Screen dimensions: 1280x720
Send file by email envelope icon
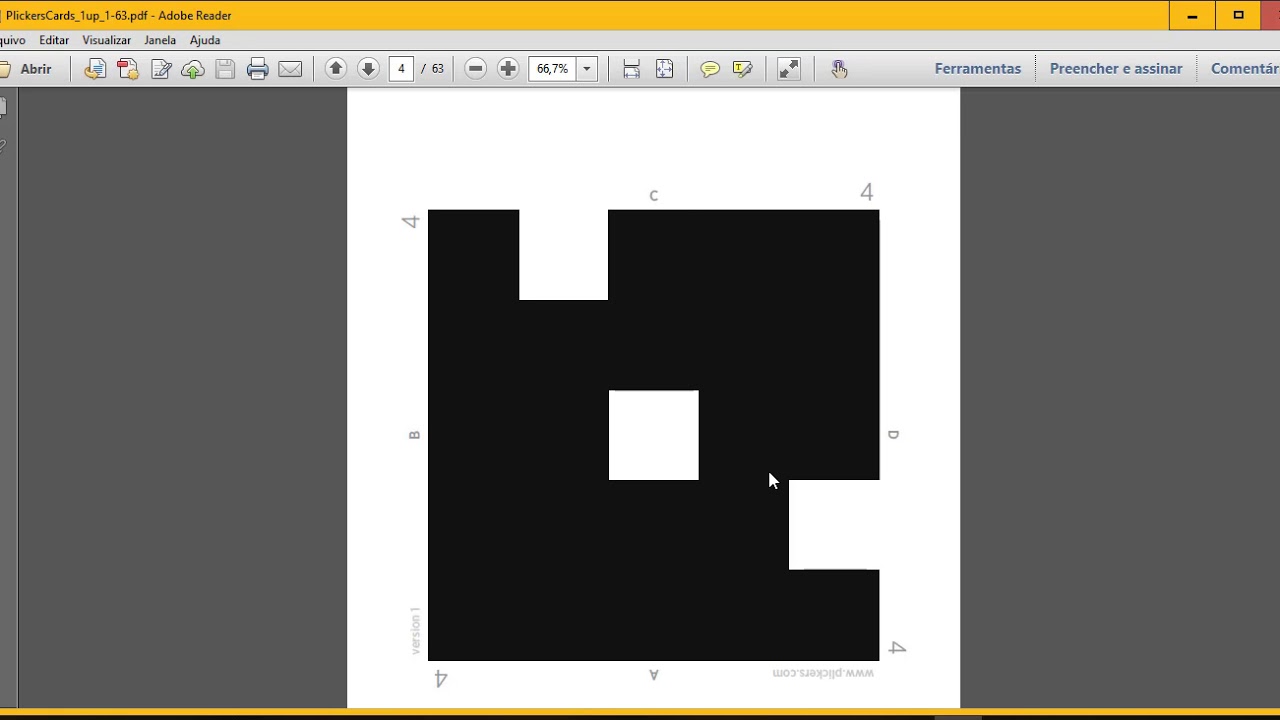point(290,69)
